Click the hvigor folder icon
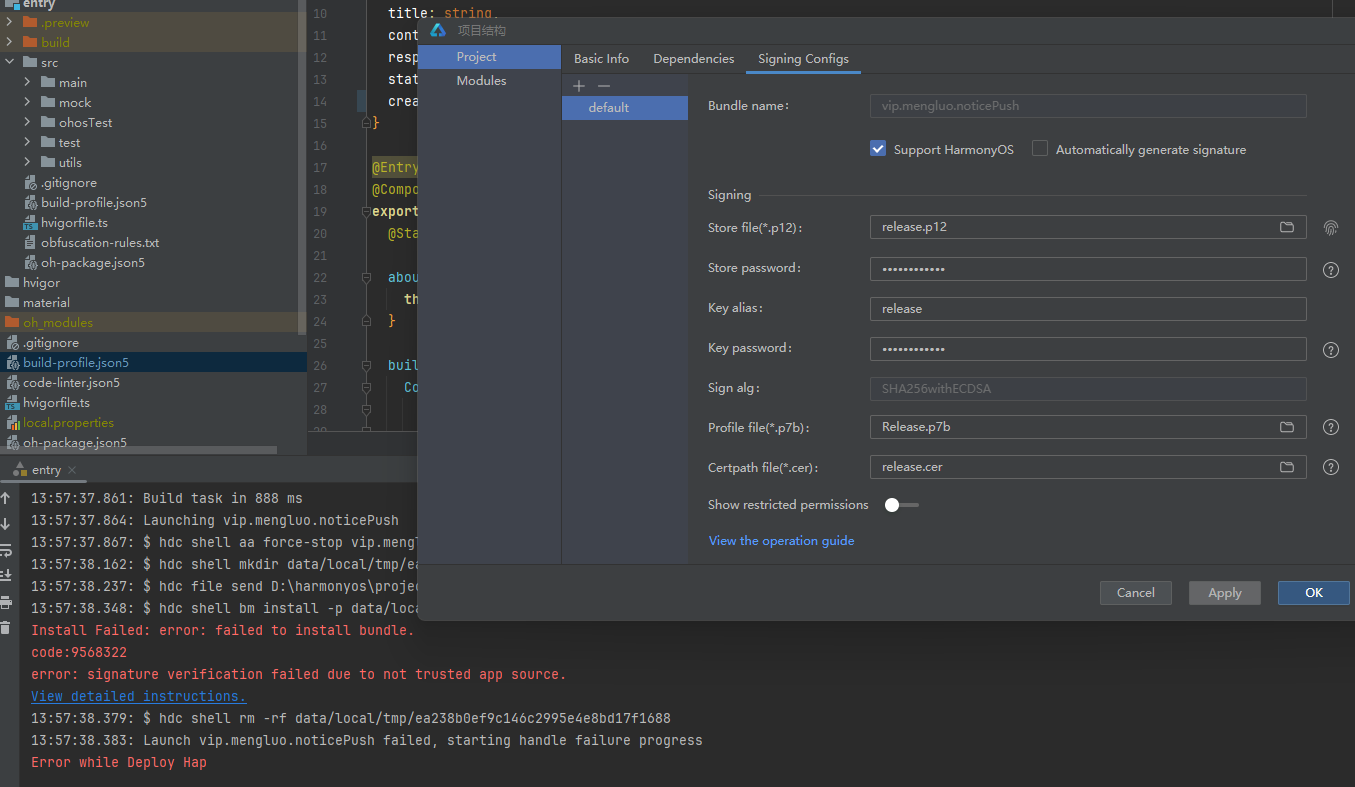 pyautogui.click(x=12, y=282)
